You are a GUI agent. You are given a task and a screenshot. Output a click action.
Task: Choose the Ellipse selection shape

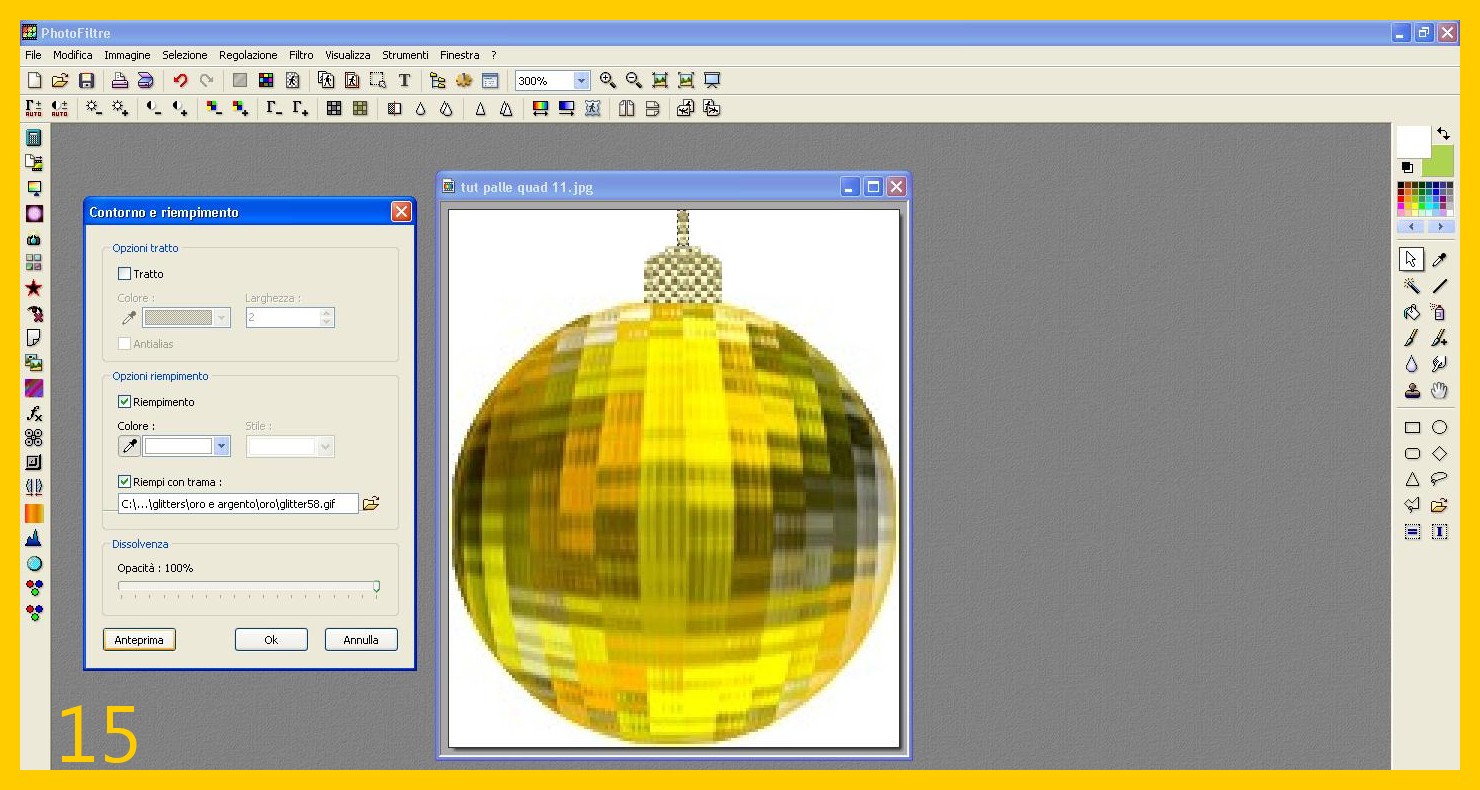1440,427
